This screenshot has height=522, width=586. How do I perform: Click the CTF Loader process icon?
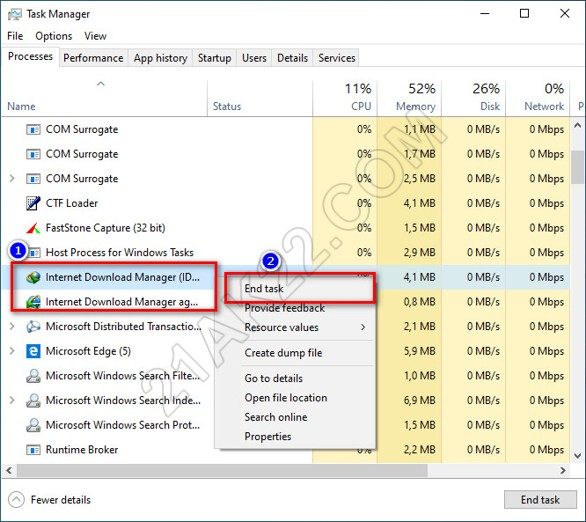33,203
